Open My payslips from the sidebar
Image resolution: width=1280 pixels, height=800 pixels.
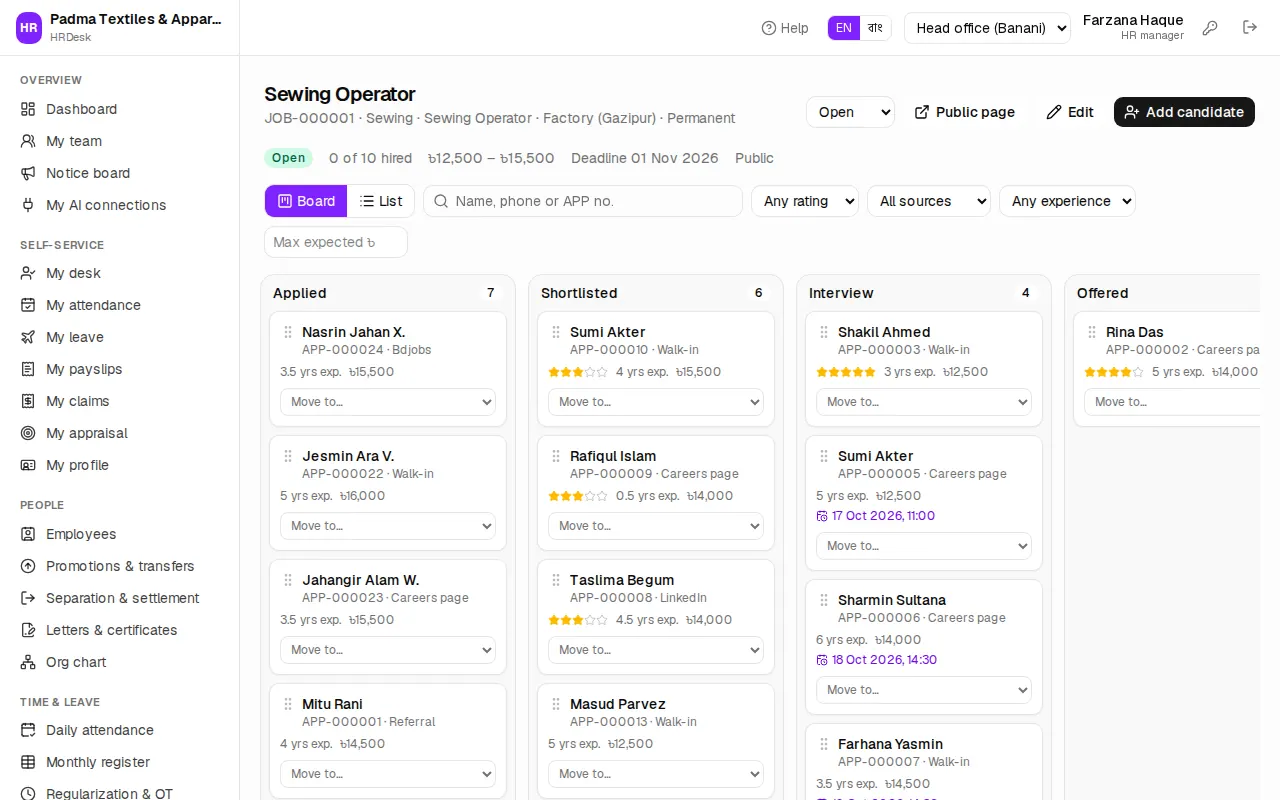pos(120,369)
